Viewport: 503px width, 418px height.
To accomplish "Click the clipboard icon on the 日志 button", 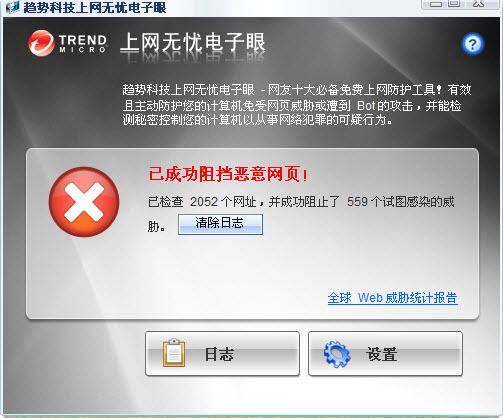I will click(x=174, y=352).
